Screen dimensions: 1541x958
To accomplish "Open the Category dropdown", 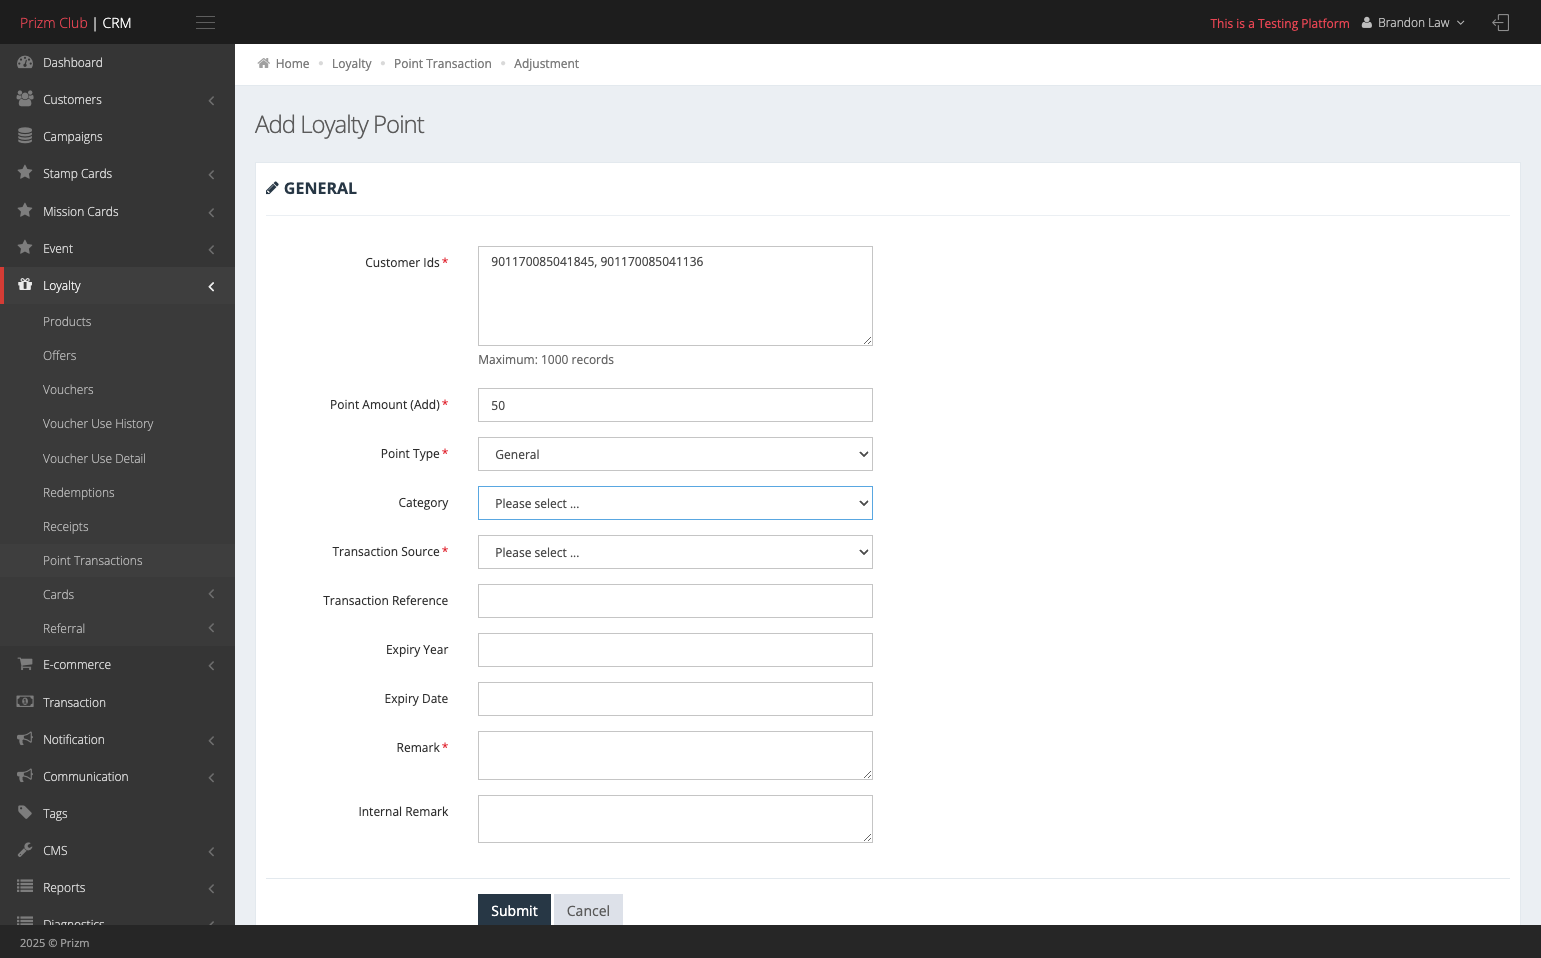I will (675, 503).
